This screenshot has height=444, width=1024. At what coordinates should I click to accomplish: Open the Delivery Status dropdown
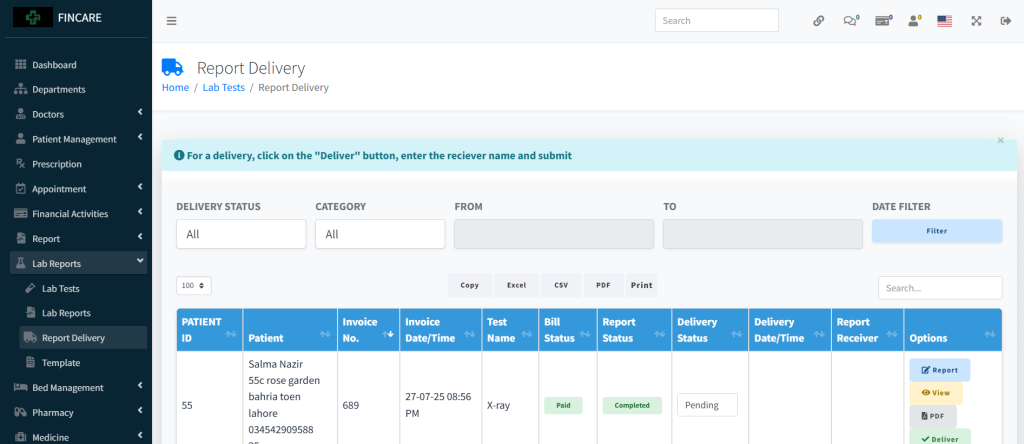(241, 234)
